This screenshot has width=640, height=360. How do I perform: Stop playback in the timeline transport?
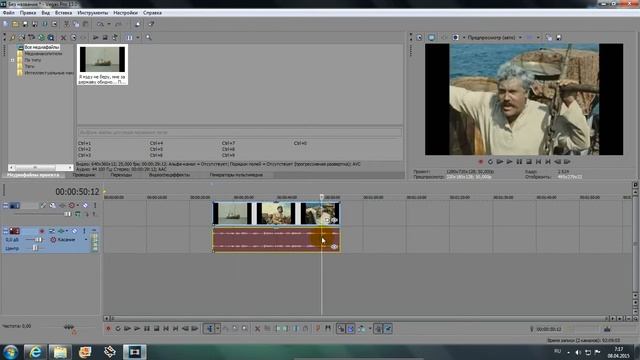[156, 328]
